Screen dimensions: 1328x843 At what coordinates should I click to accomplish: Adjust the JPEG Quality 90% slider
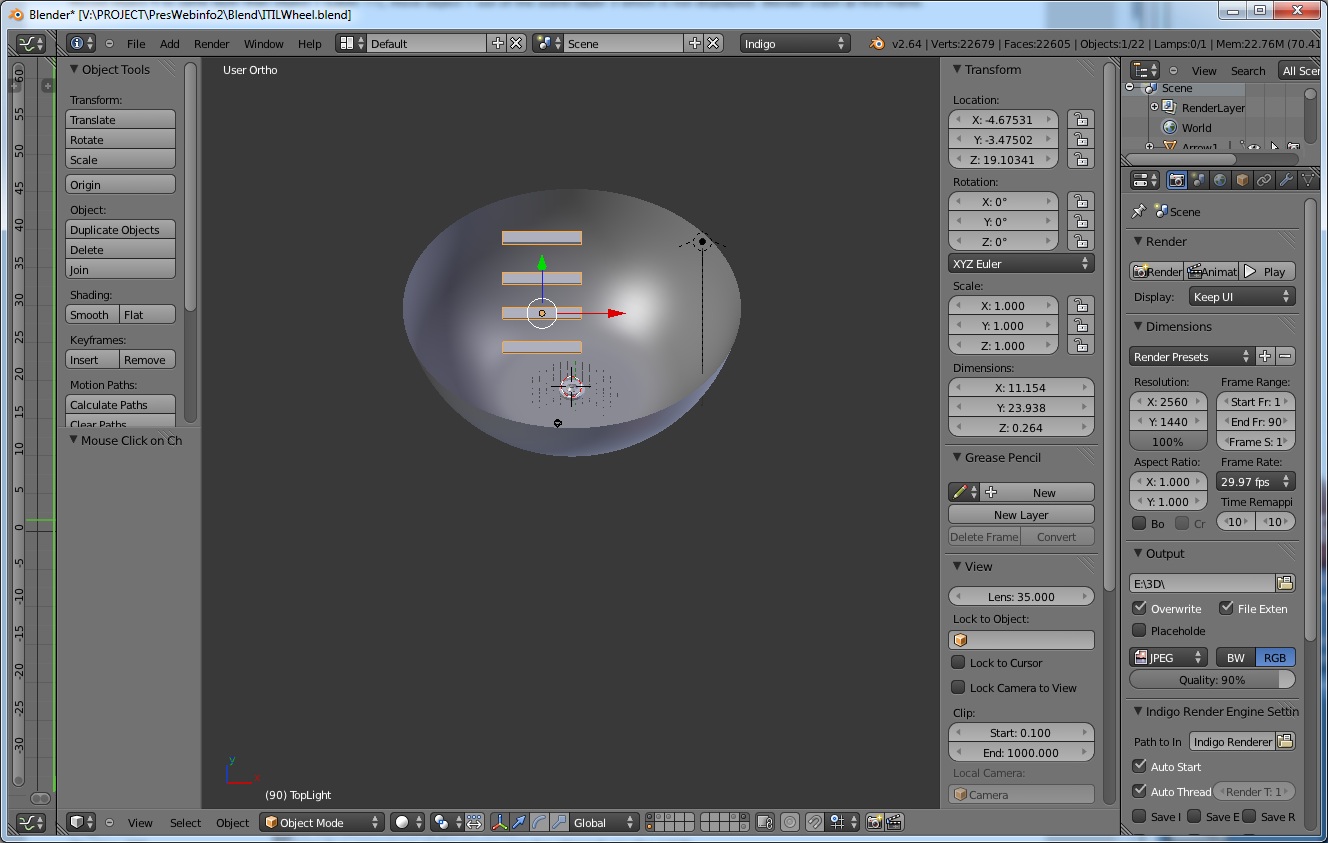point(1212,680)
